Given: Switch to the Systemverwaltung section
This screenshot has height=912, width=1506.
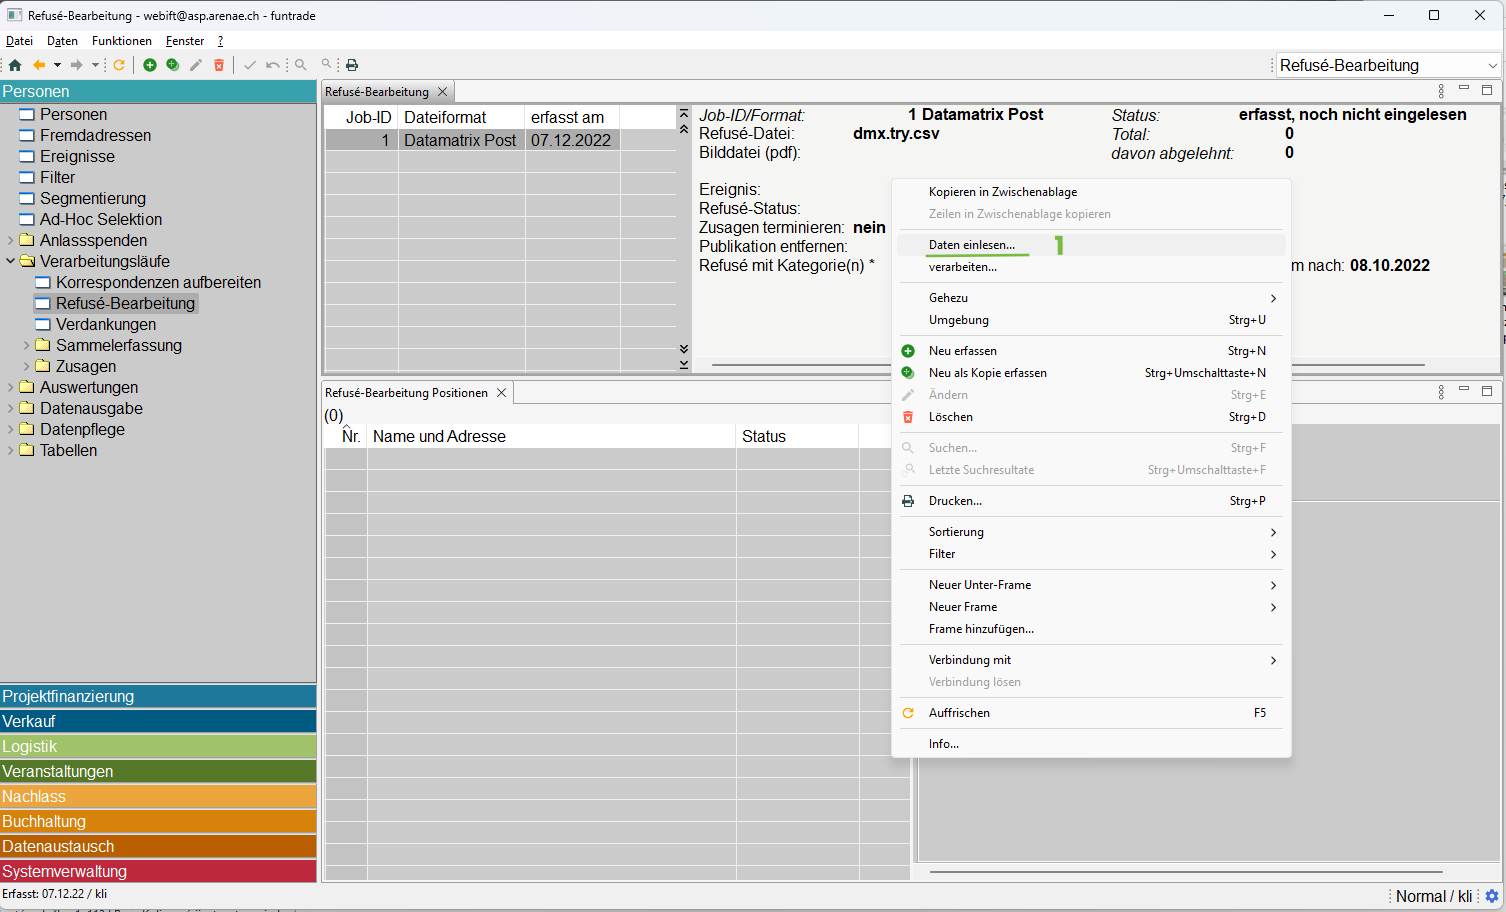Looking at the screenshot, I should [x=158, y=871].
